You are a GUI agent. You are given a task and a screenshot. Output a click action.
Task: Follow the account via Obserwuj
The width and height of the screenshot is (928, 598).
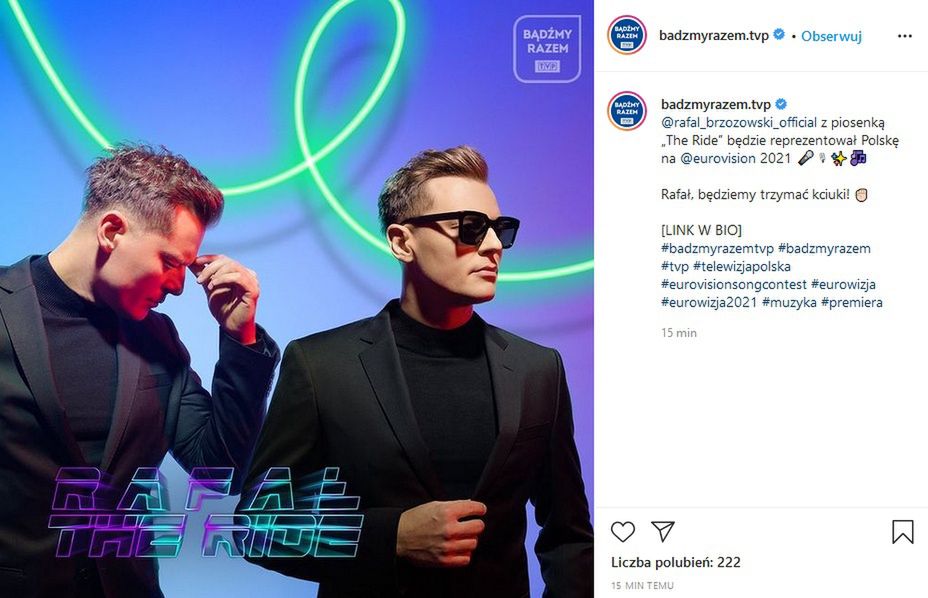point(831,36)
